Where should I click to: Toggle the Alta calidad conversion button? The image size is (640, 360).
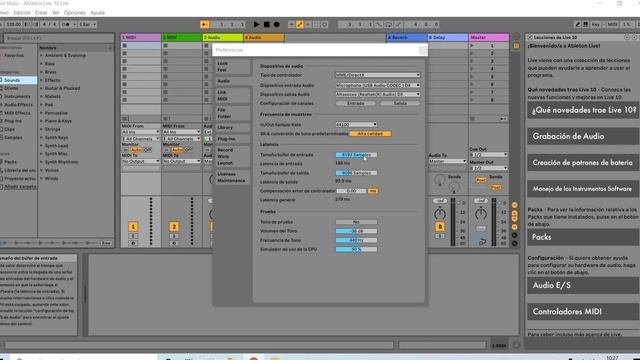coord(370,134)
